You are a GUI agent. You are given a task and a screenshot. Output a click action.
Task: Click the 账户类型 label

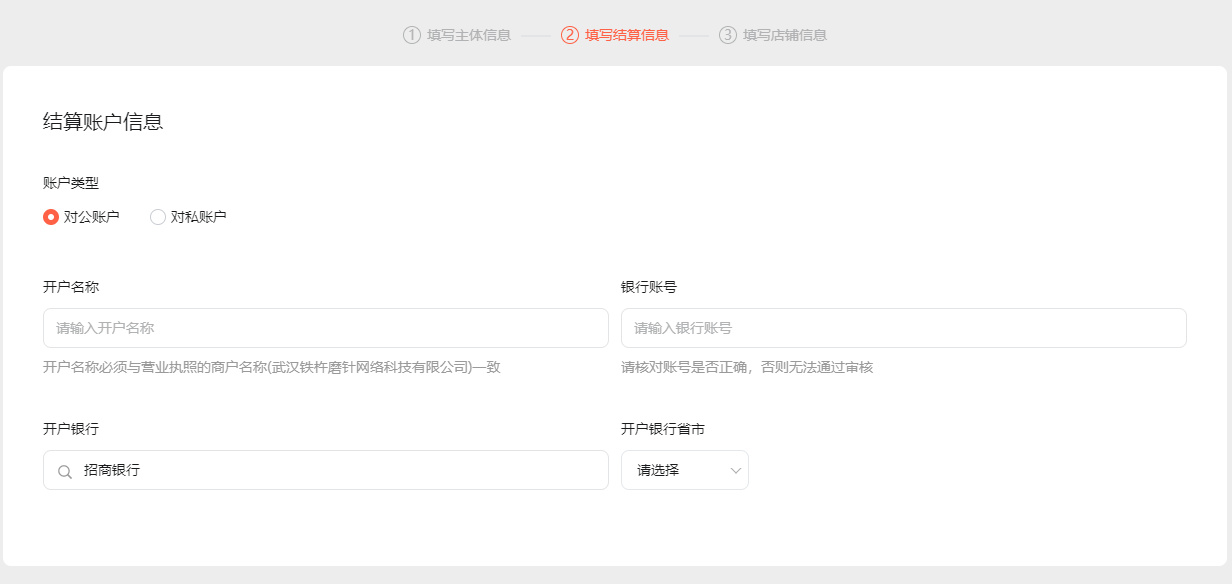coord(71,183)
